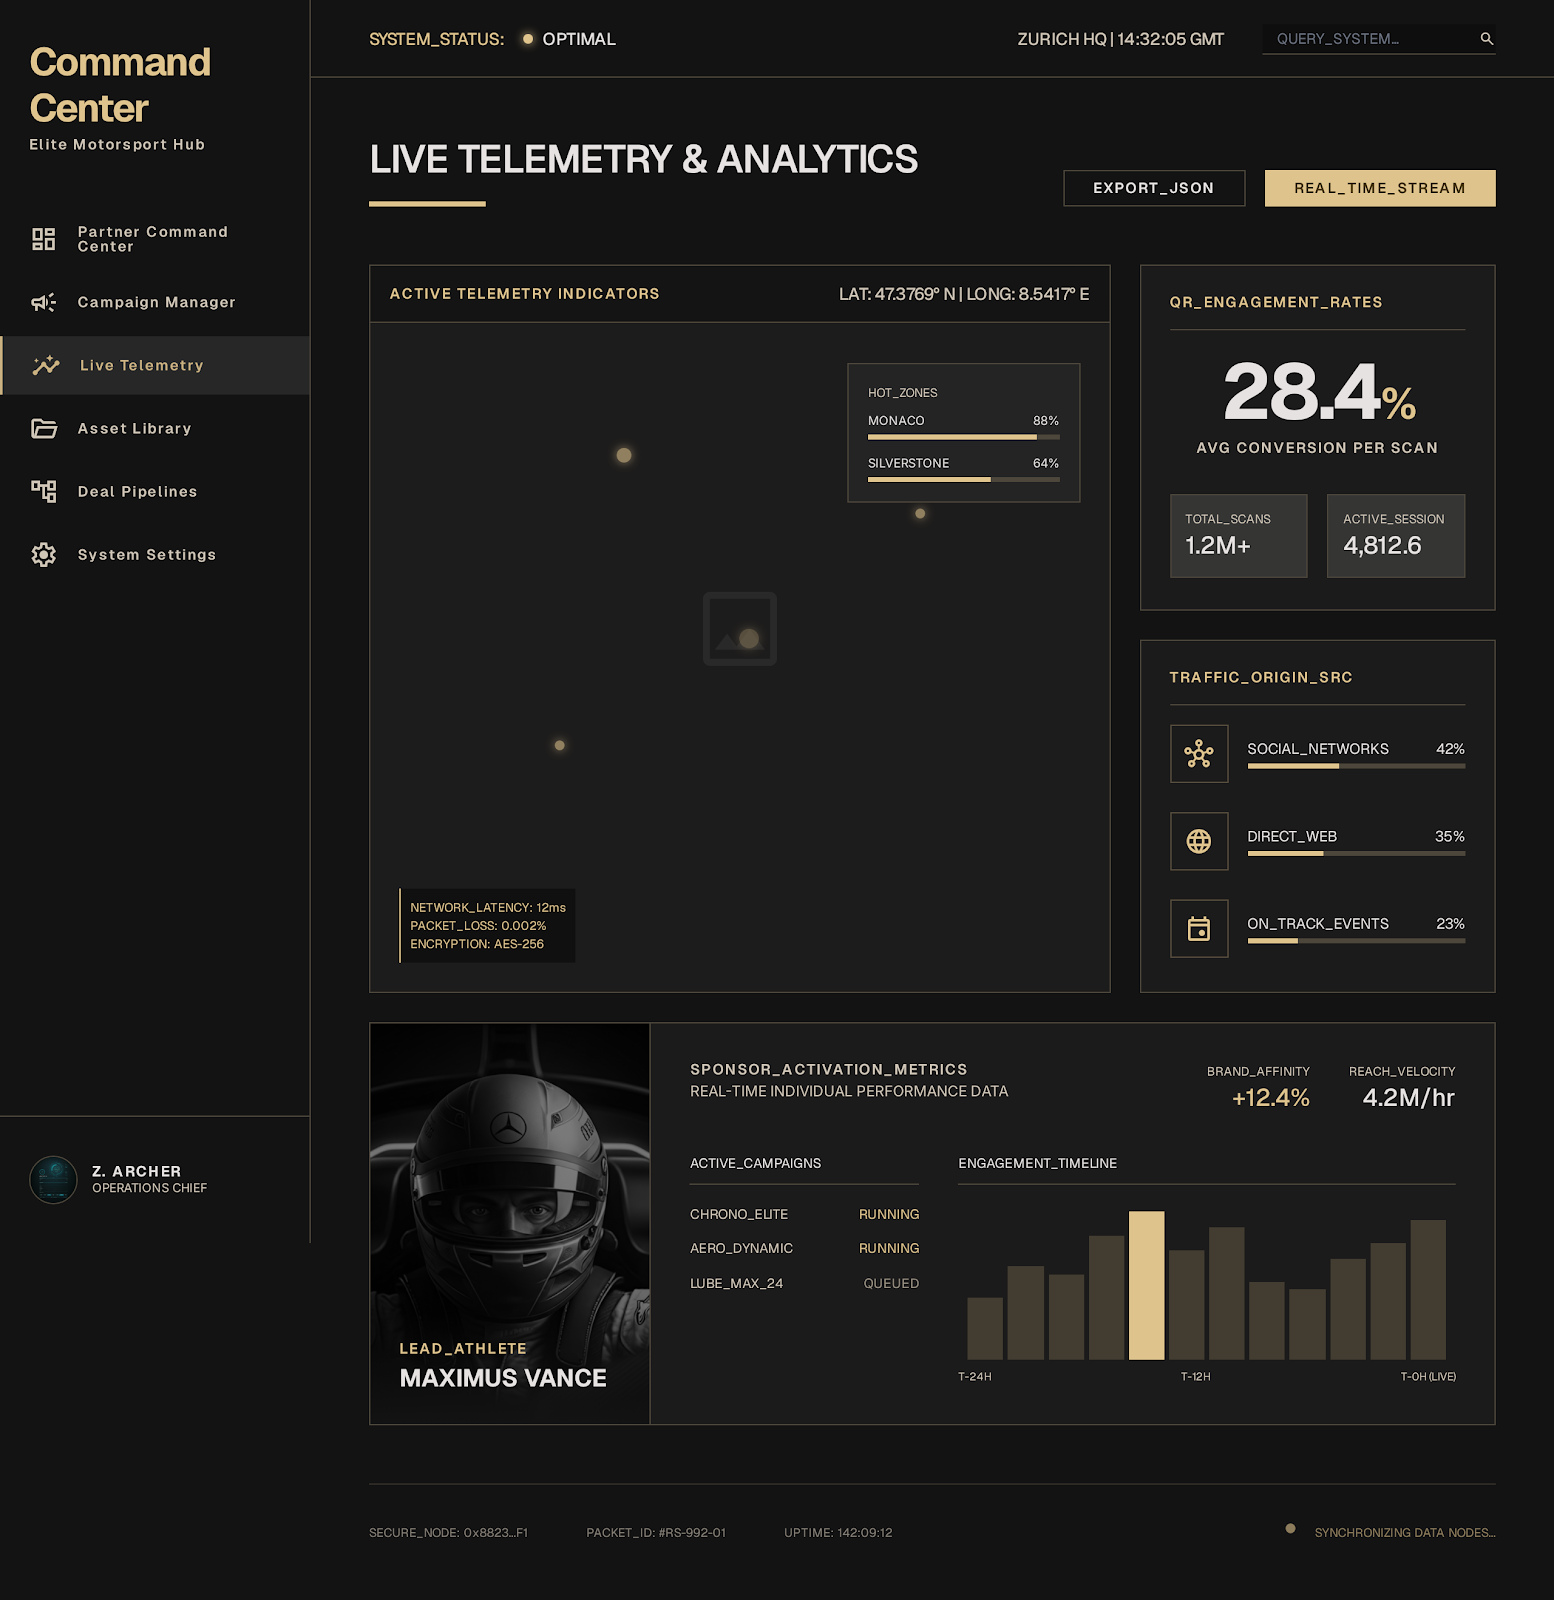The width and height of the screenshot is (1554, 1600).
Task: Click the Live Telemetry sparkline icon
Action: (46, 365)
